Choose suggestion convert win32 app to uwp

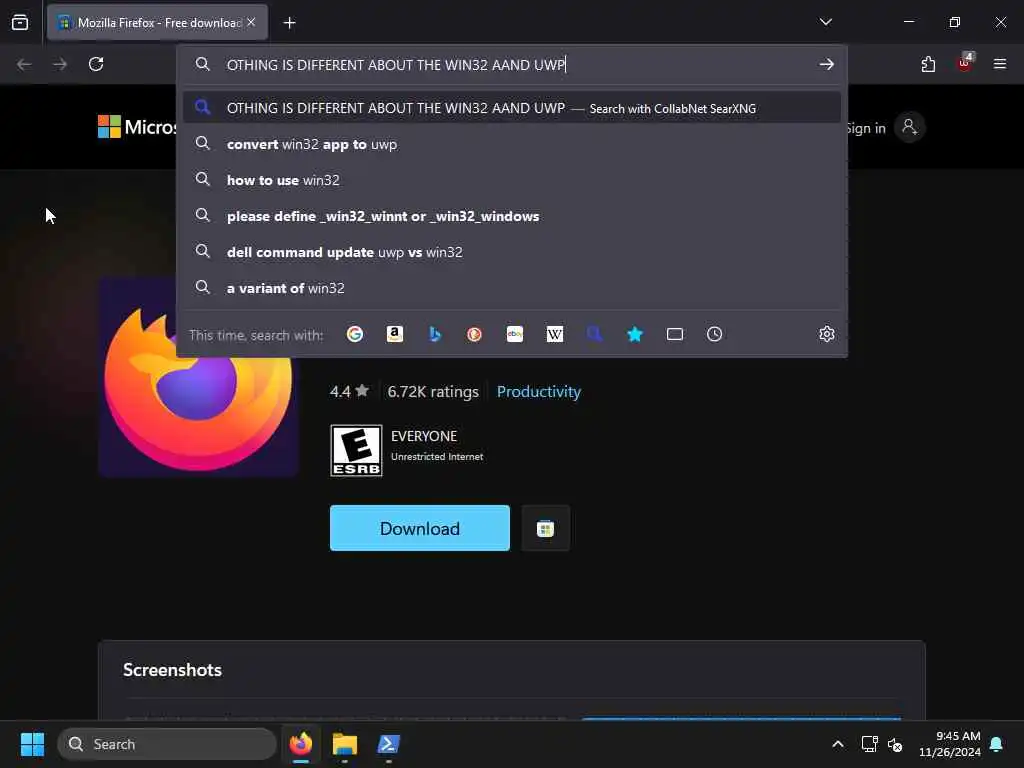(511, 144)
